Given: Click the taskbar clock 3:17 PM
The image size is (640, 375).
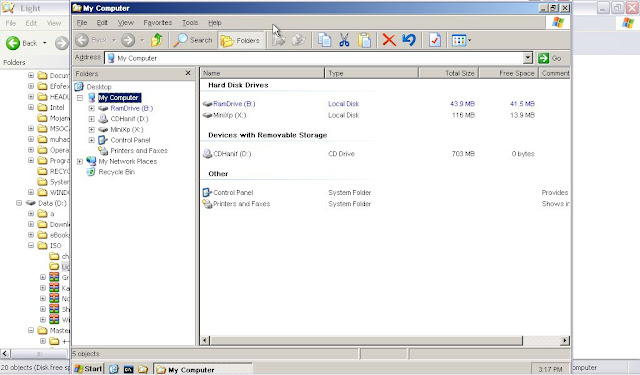Looking at the screenshot, I should coord(550,369).
